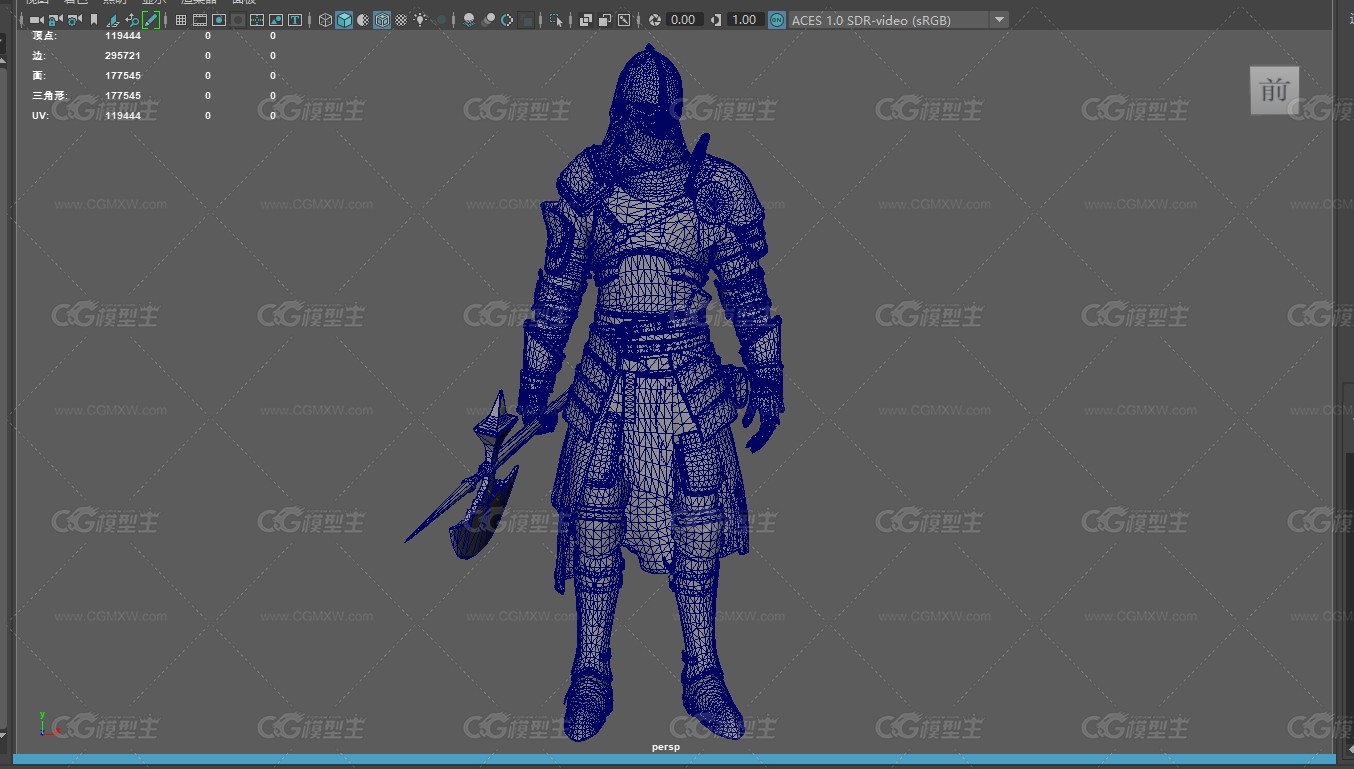Toggle the Lock Camera icon
Screen dimensions: 1354x769
tap(55, 20)
